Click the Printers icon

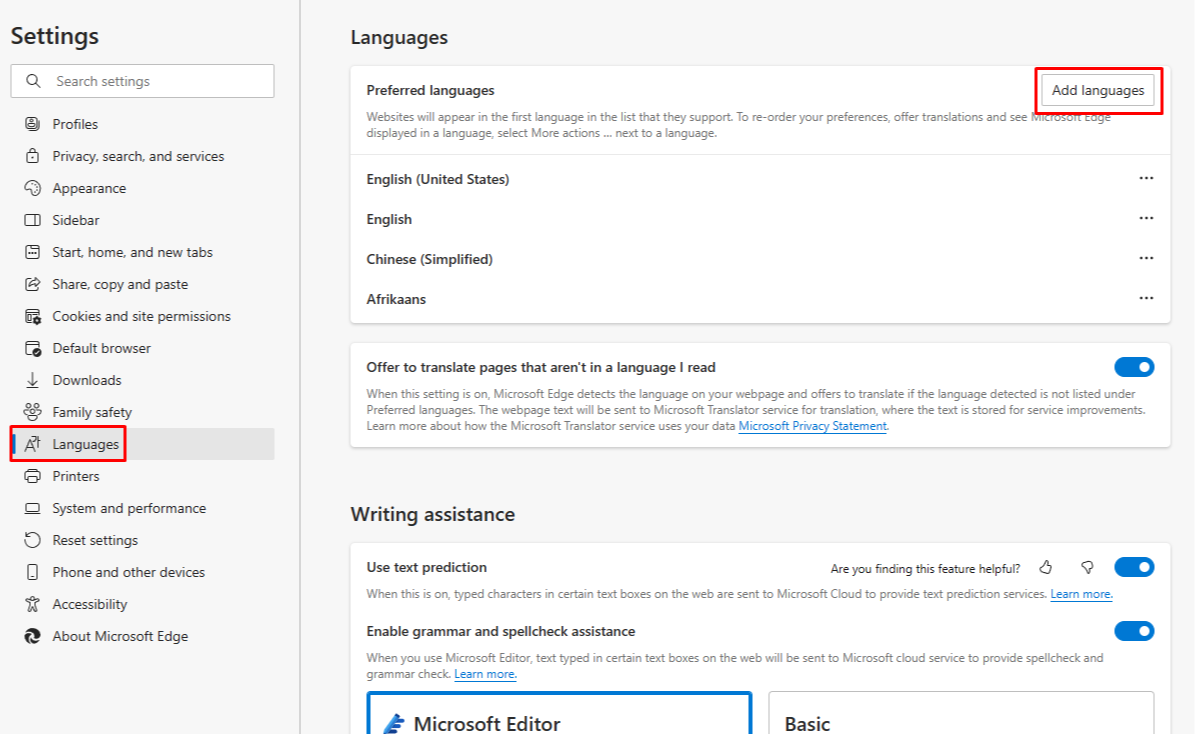tap(32, 476)
